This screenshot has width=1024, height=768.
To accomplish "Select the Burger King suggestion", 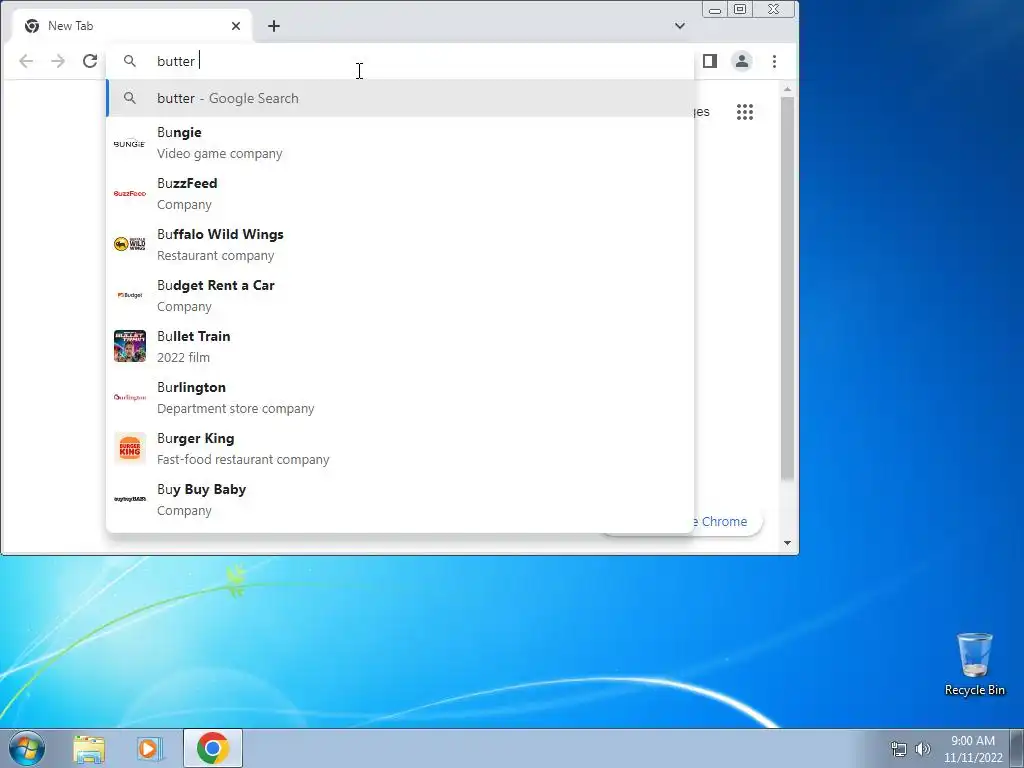I will (400, 448).
